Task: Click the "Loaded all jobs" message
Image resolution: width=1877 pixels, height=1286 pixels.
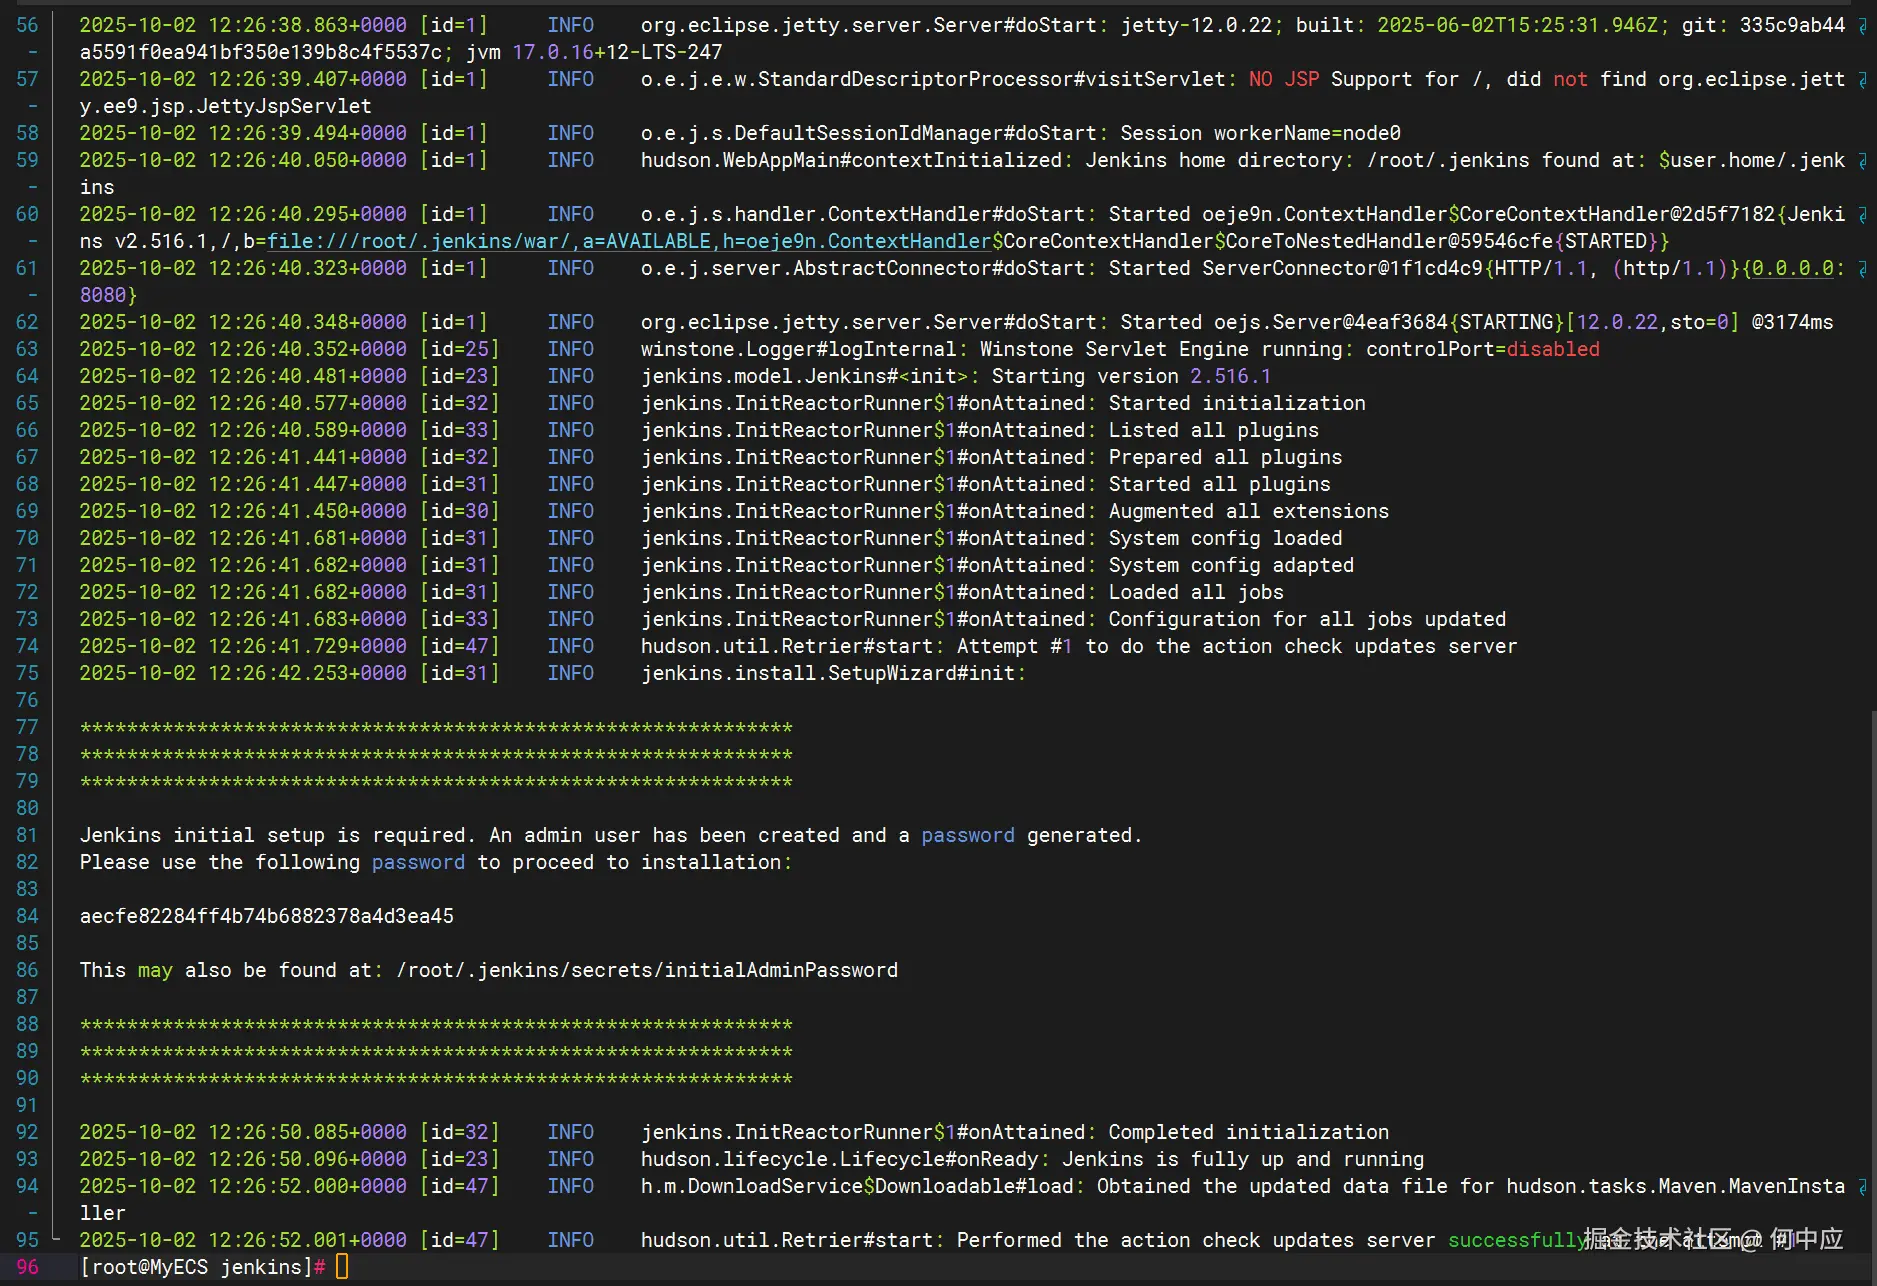Action: tap(1196, 592)
